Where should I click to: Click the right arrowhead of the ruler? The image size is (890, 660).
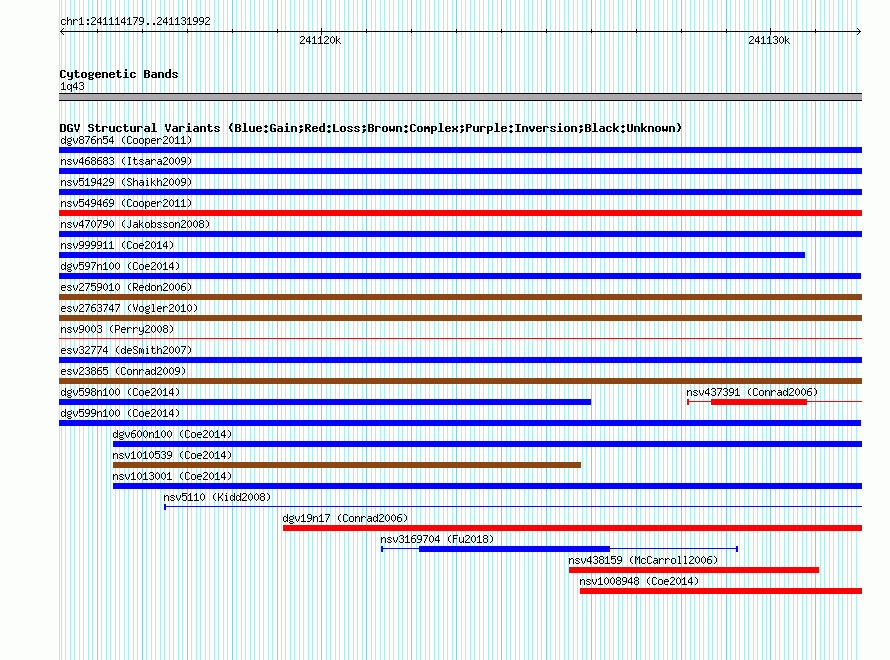[859, 31]
